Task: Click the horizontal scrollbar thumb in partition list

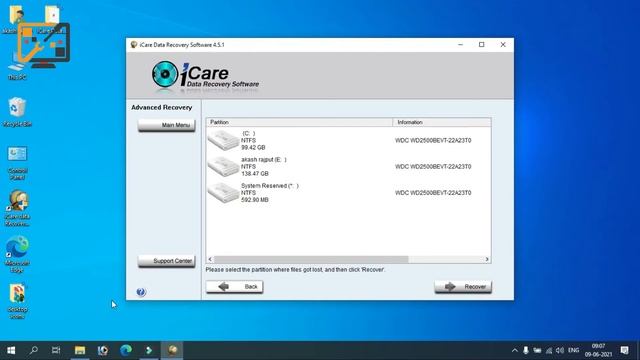Action: [x=311, y=259]
